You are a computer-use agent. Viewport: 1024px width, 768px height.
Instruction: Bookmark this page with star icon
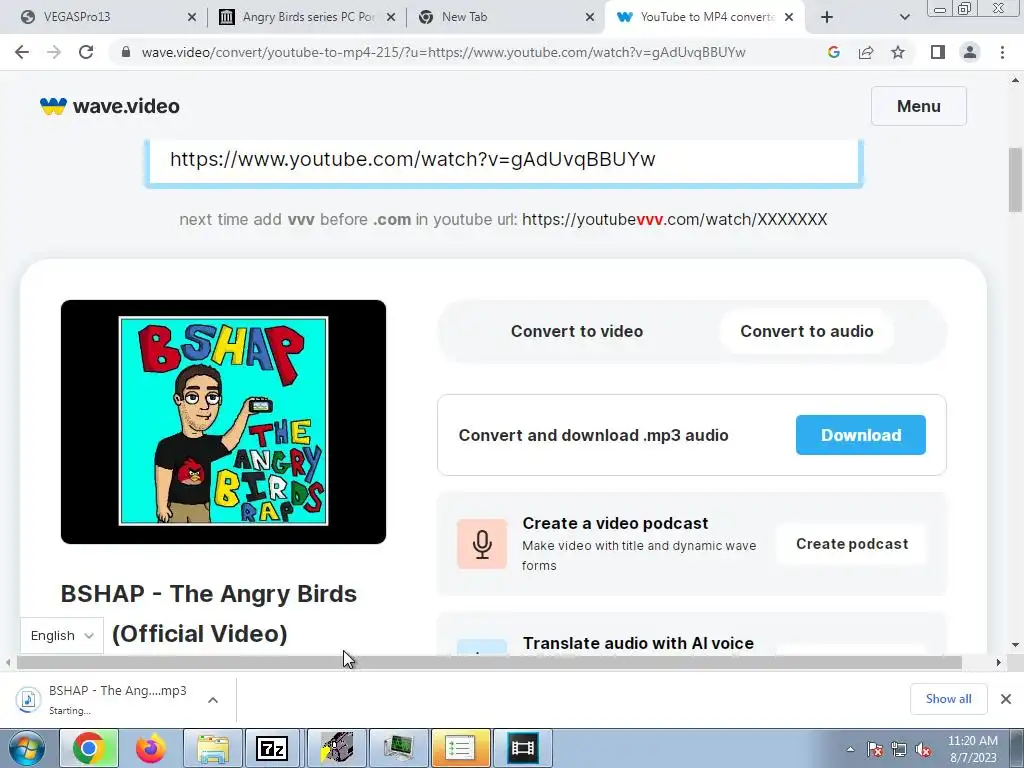tap(898, 52)
